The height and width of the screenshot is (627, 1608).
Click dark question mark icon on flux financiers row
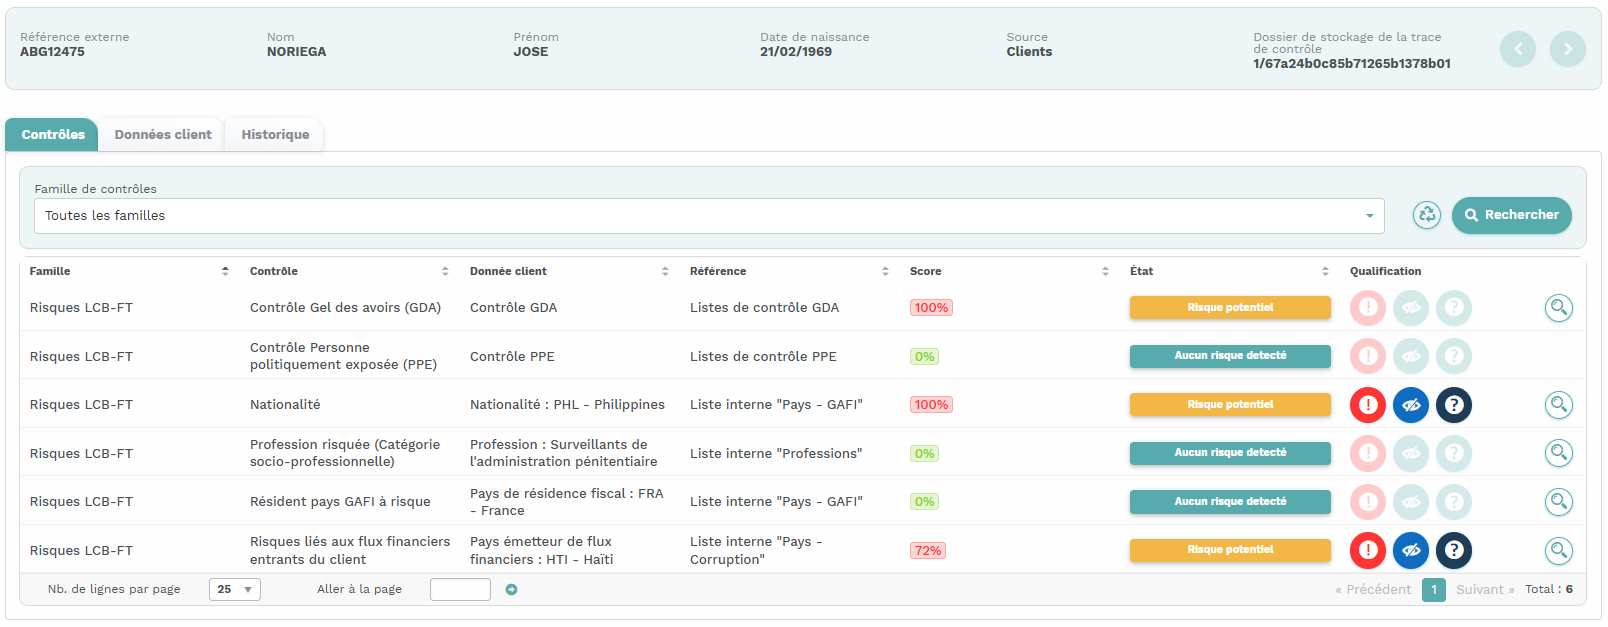[1454, 550]
